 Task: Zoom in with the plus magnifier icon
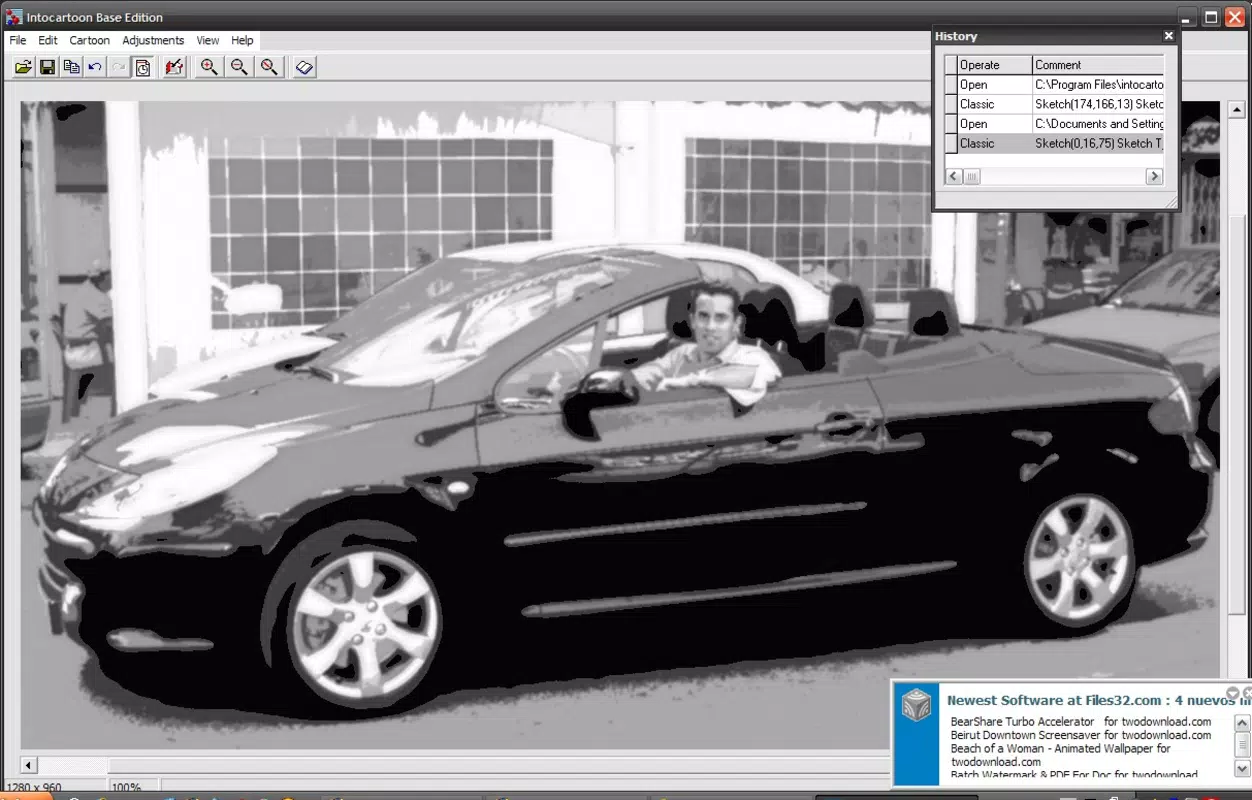[209, 67]
